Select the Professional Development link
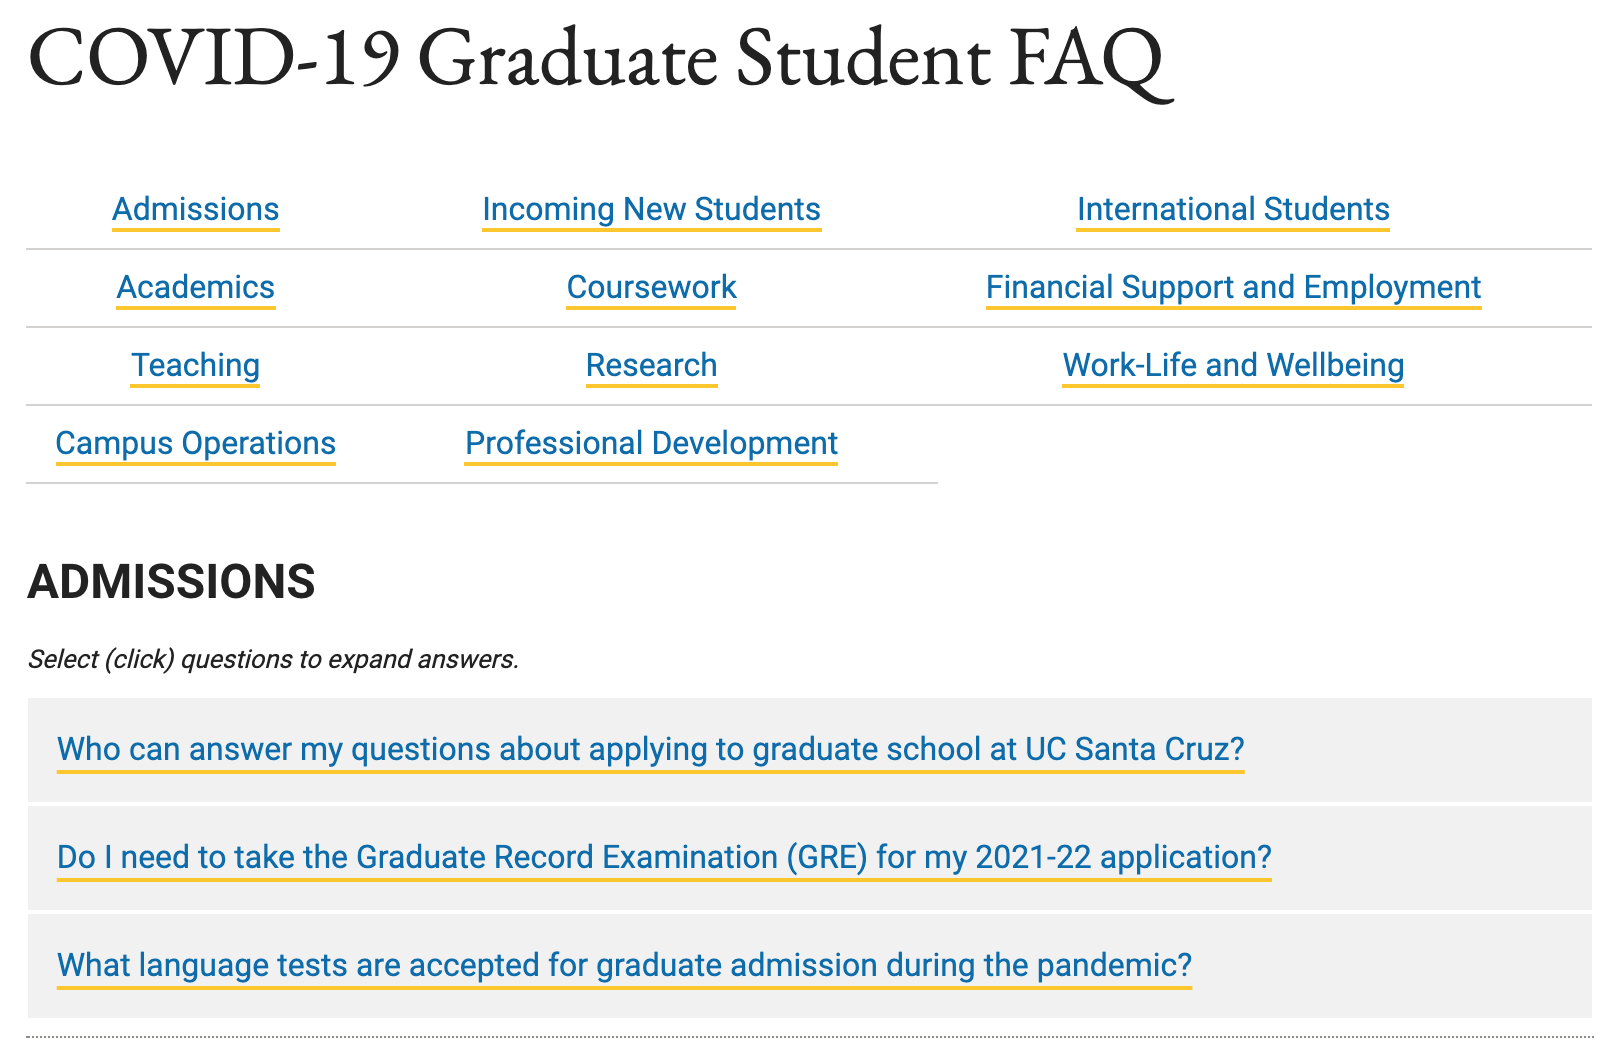 [x=651, y=443]
